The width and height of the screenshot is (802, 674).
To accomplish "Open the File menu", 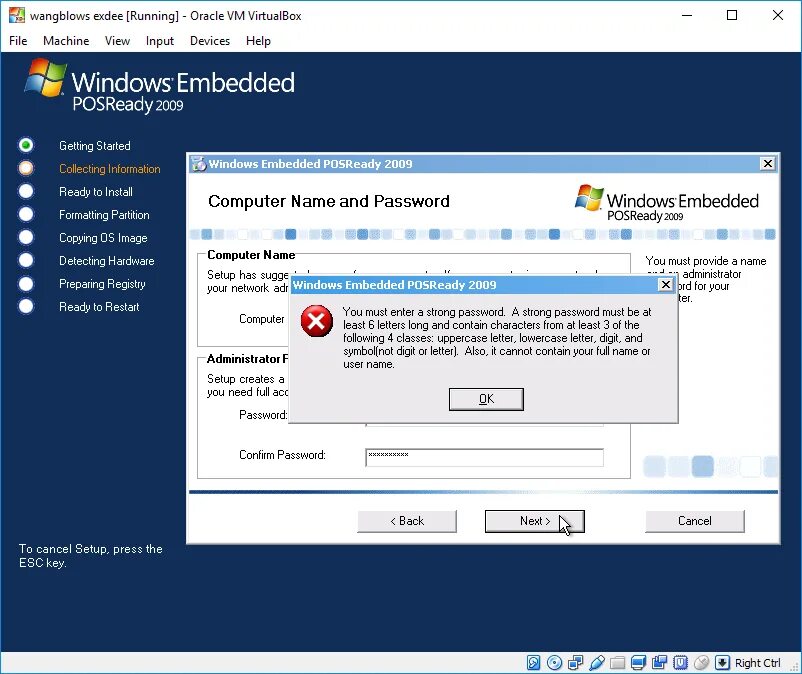I will (x=18, y=41).
